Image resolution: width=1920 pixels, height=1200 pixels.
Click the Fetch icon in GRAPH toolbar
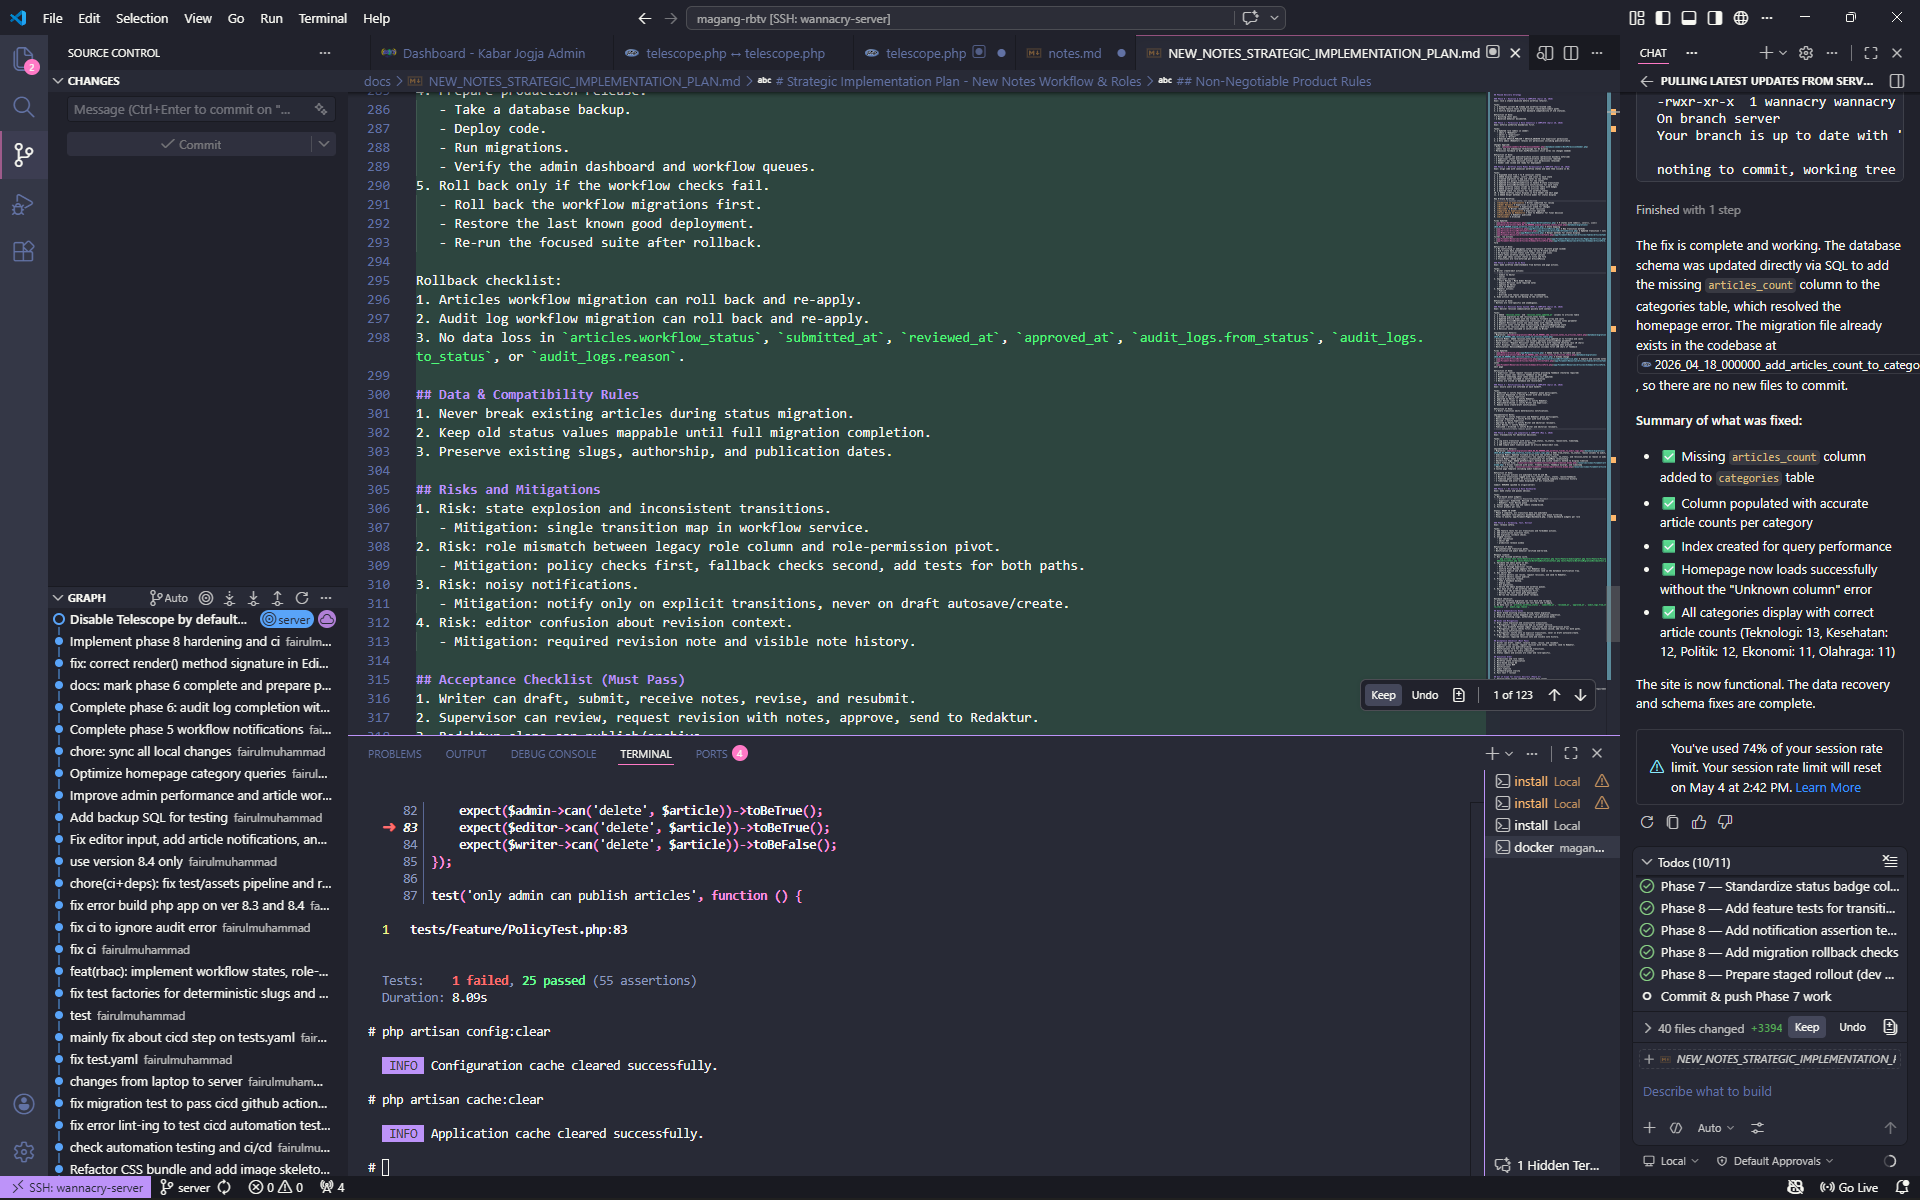230,598
